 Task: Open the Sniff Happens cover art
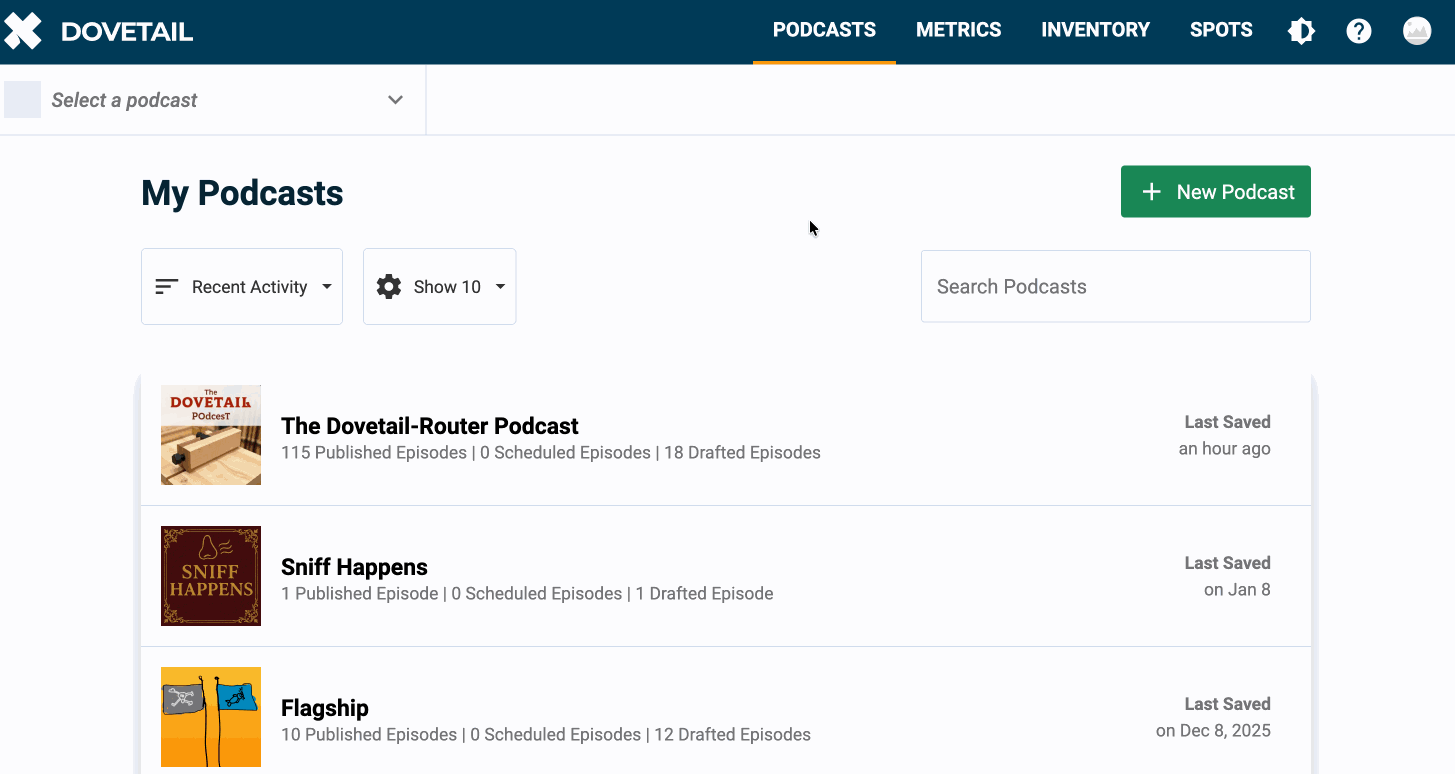pyautogui.click(x=211, y=576)
